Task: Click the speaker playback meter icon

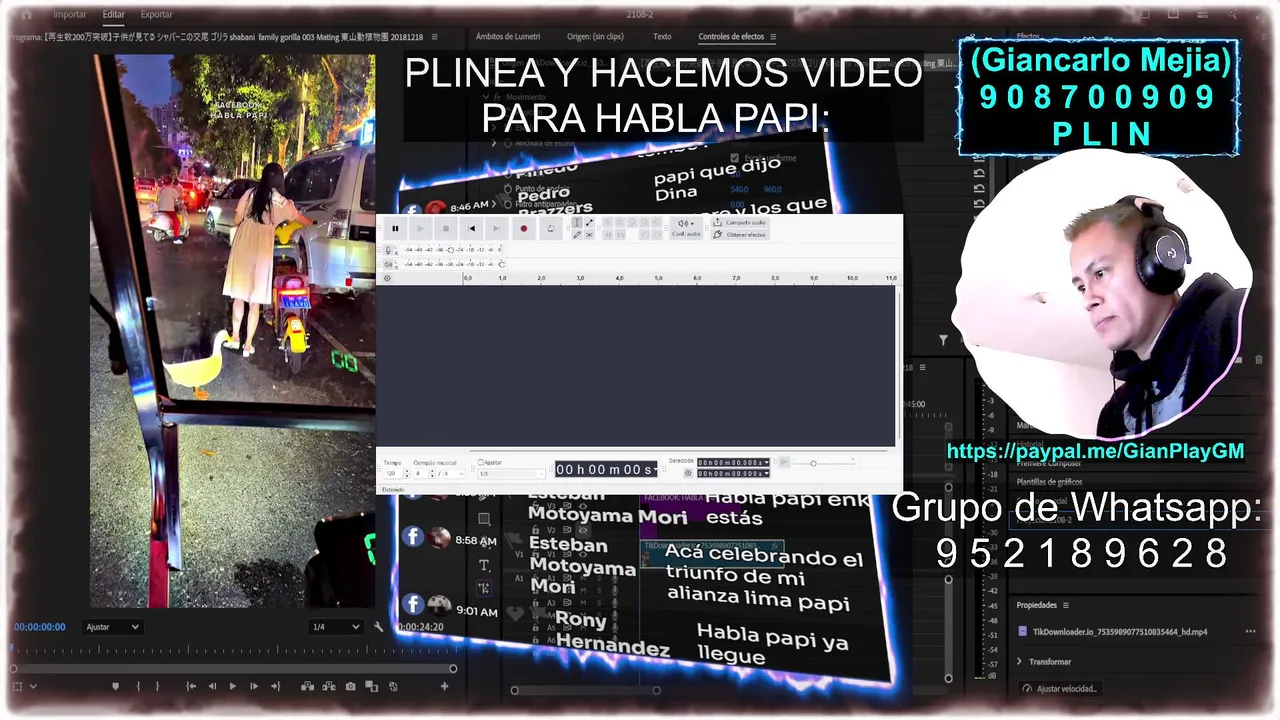Action: pos(390,264)
